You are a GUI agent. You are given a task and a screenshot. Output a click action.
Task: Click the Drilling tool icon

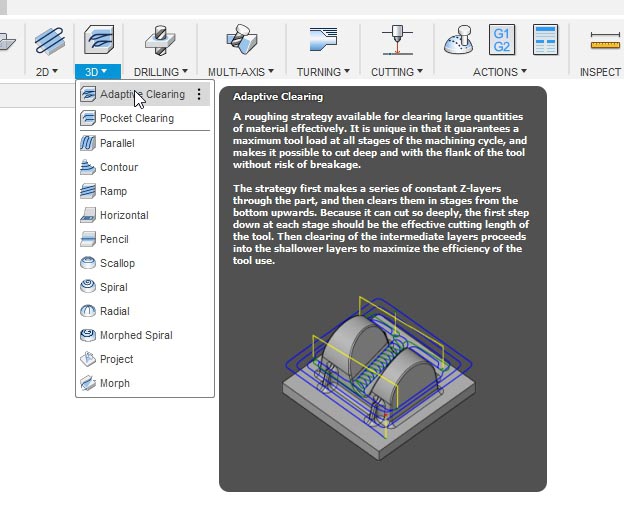160,40
